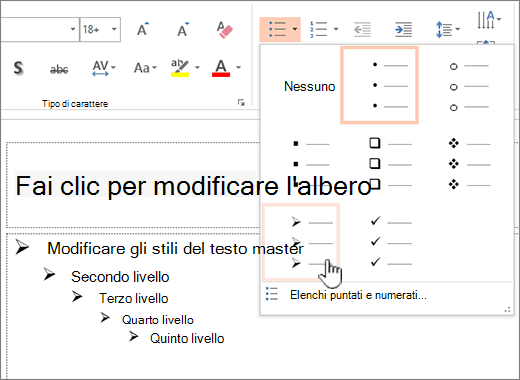Open highlight color dropdown arrow

197,68
